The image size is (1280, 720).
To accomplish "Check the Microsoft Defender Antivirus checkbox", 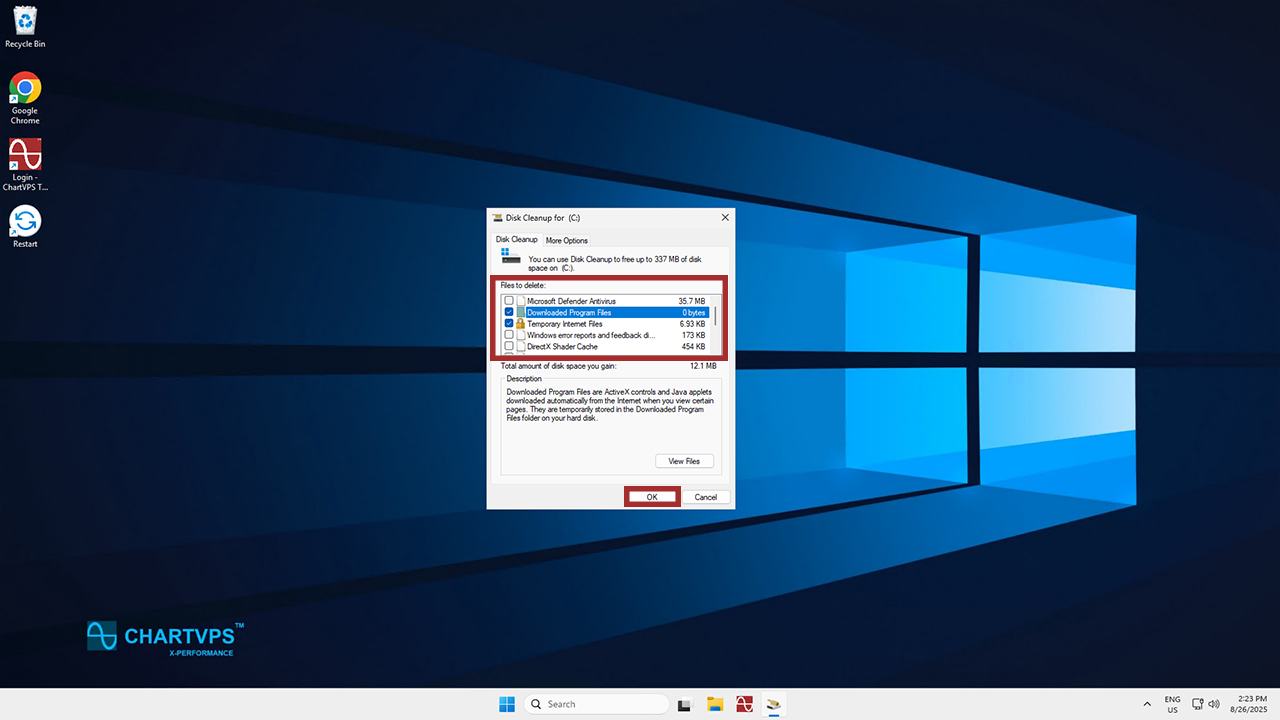I will 509,301.
